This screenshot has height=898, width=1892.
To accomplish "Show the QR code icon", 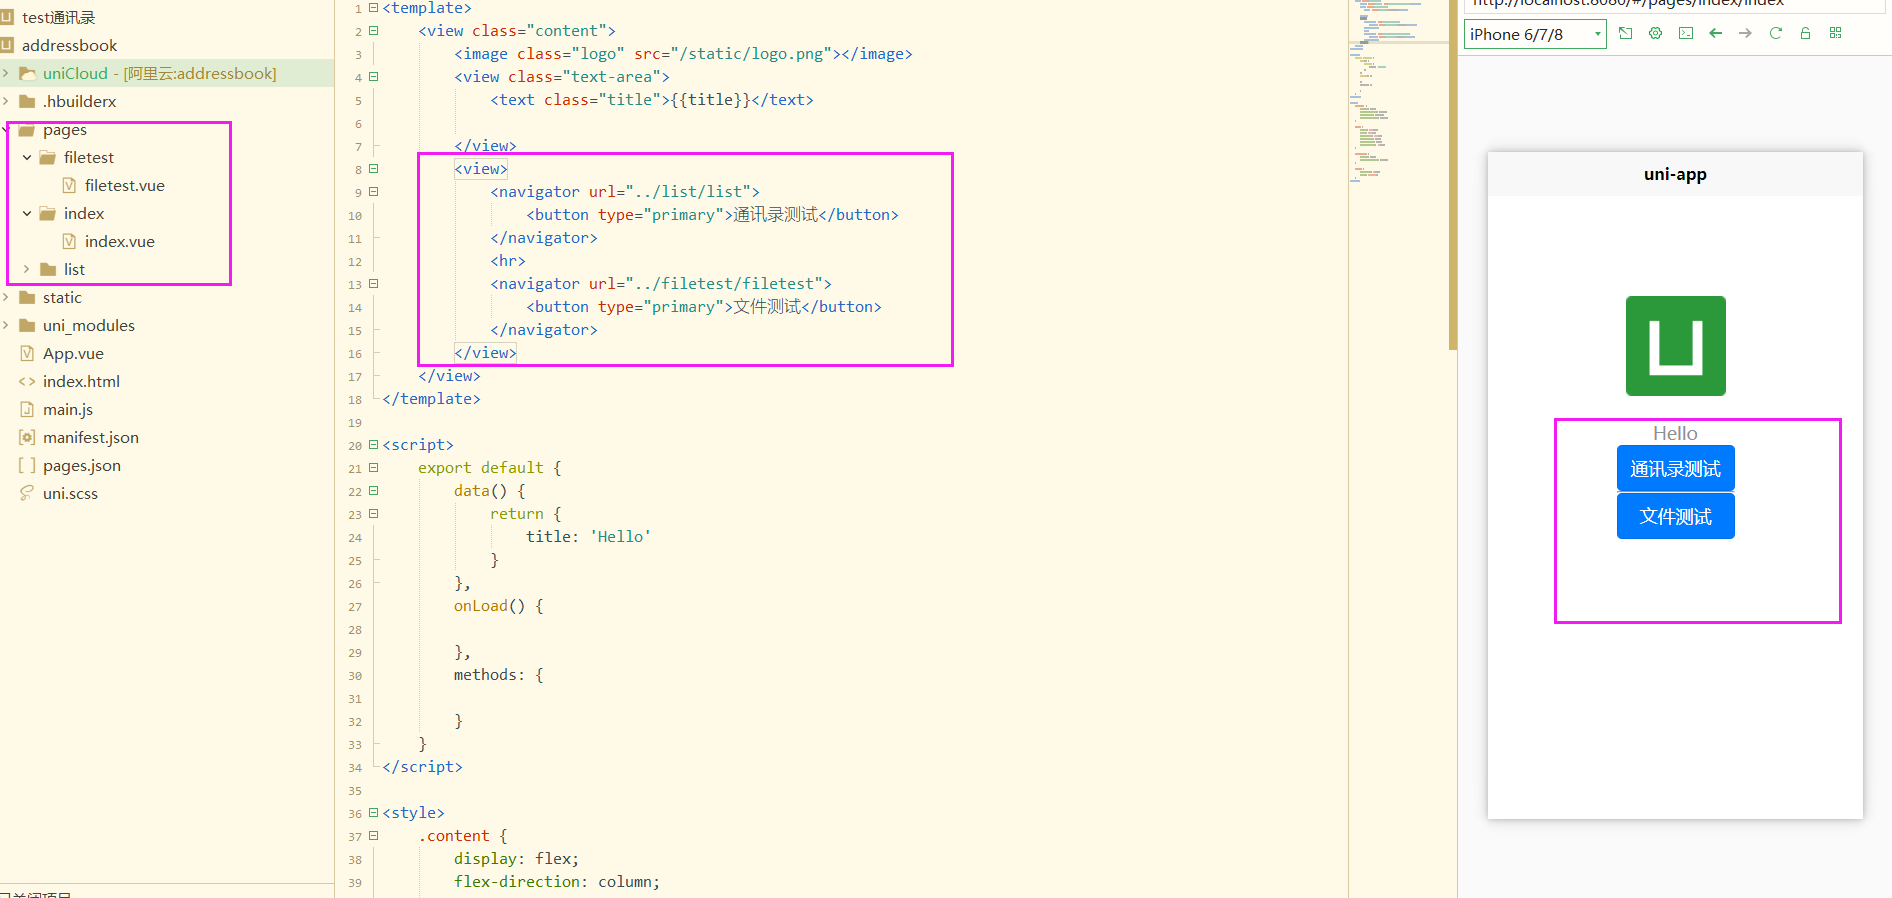I will point(1835,33).
